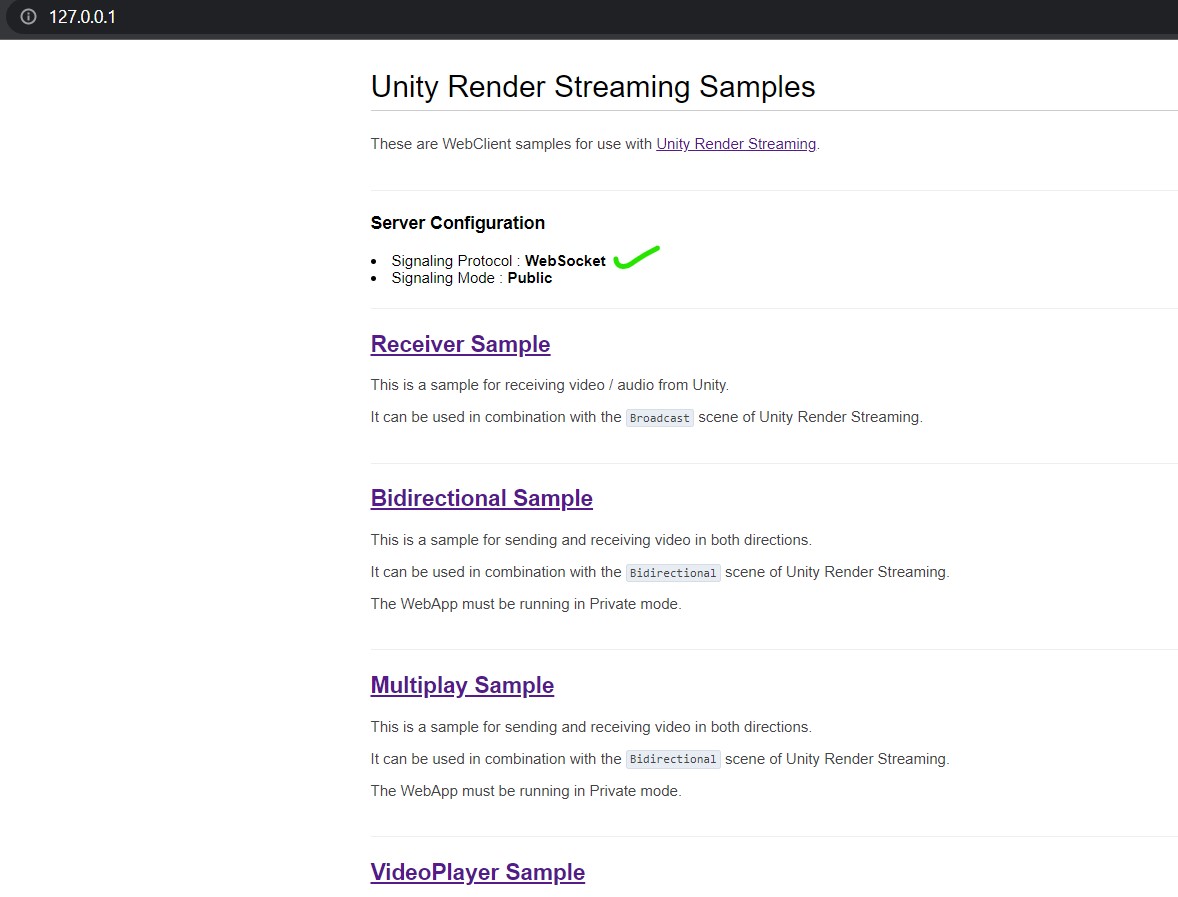Screen dimensions: 1178x897
Task: Click the Unity Render Streaming hyperlink in the intro
Action: (x=736, y=144)
